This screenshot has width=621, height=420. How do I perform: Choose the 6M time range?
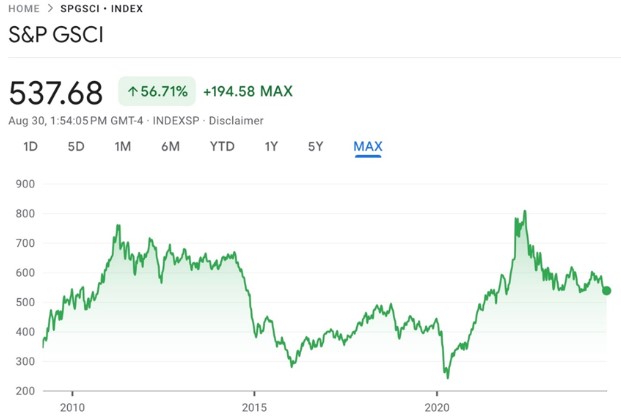point(170,147)
